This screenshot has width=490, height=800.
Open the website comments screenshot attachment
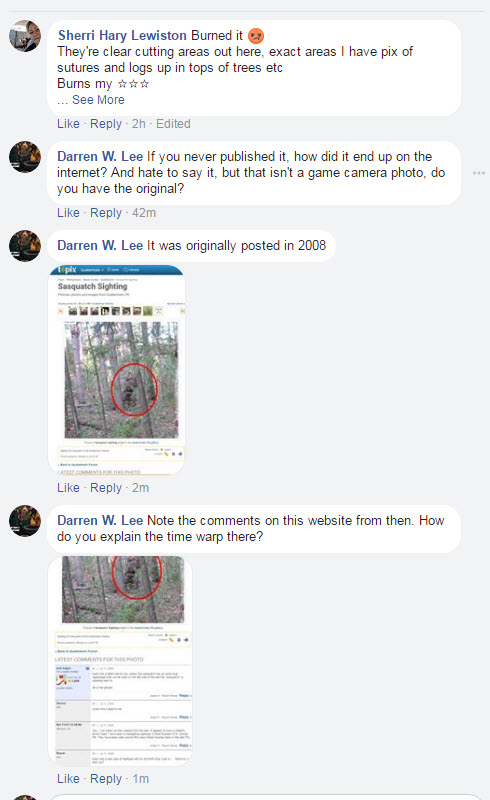tap(120, 661)
